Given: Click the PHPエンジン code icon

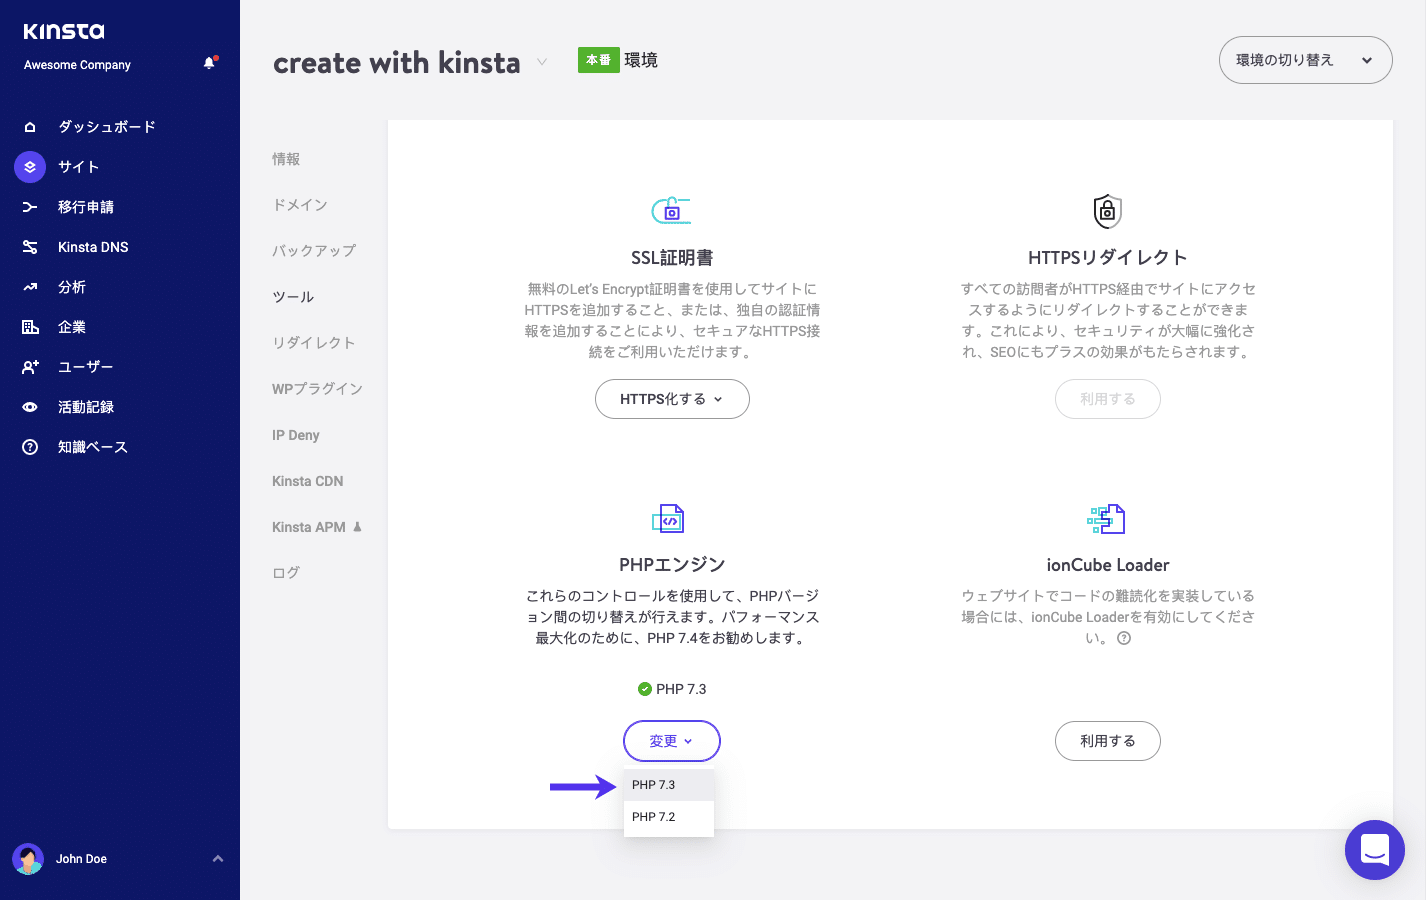Looking at the screenshot, I should click(x=670, y=518).
